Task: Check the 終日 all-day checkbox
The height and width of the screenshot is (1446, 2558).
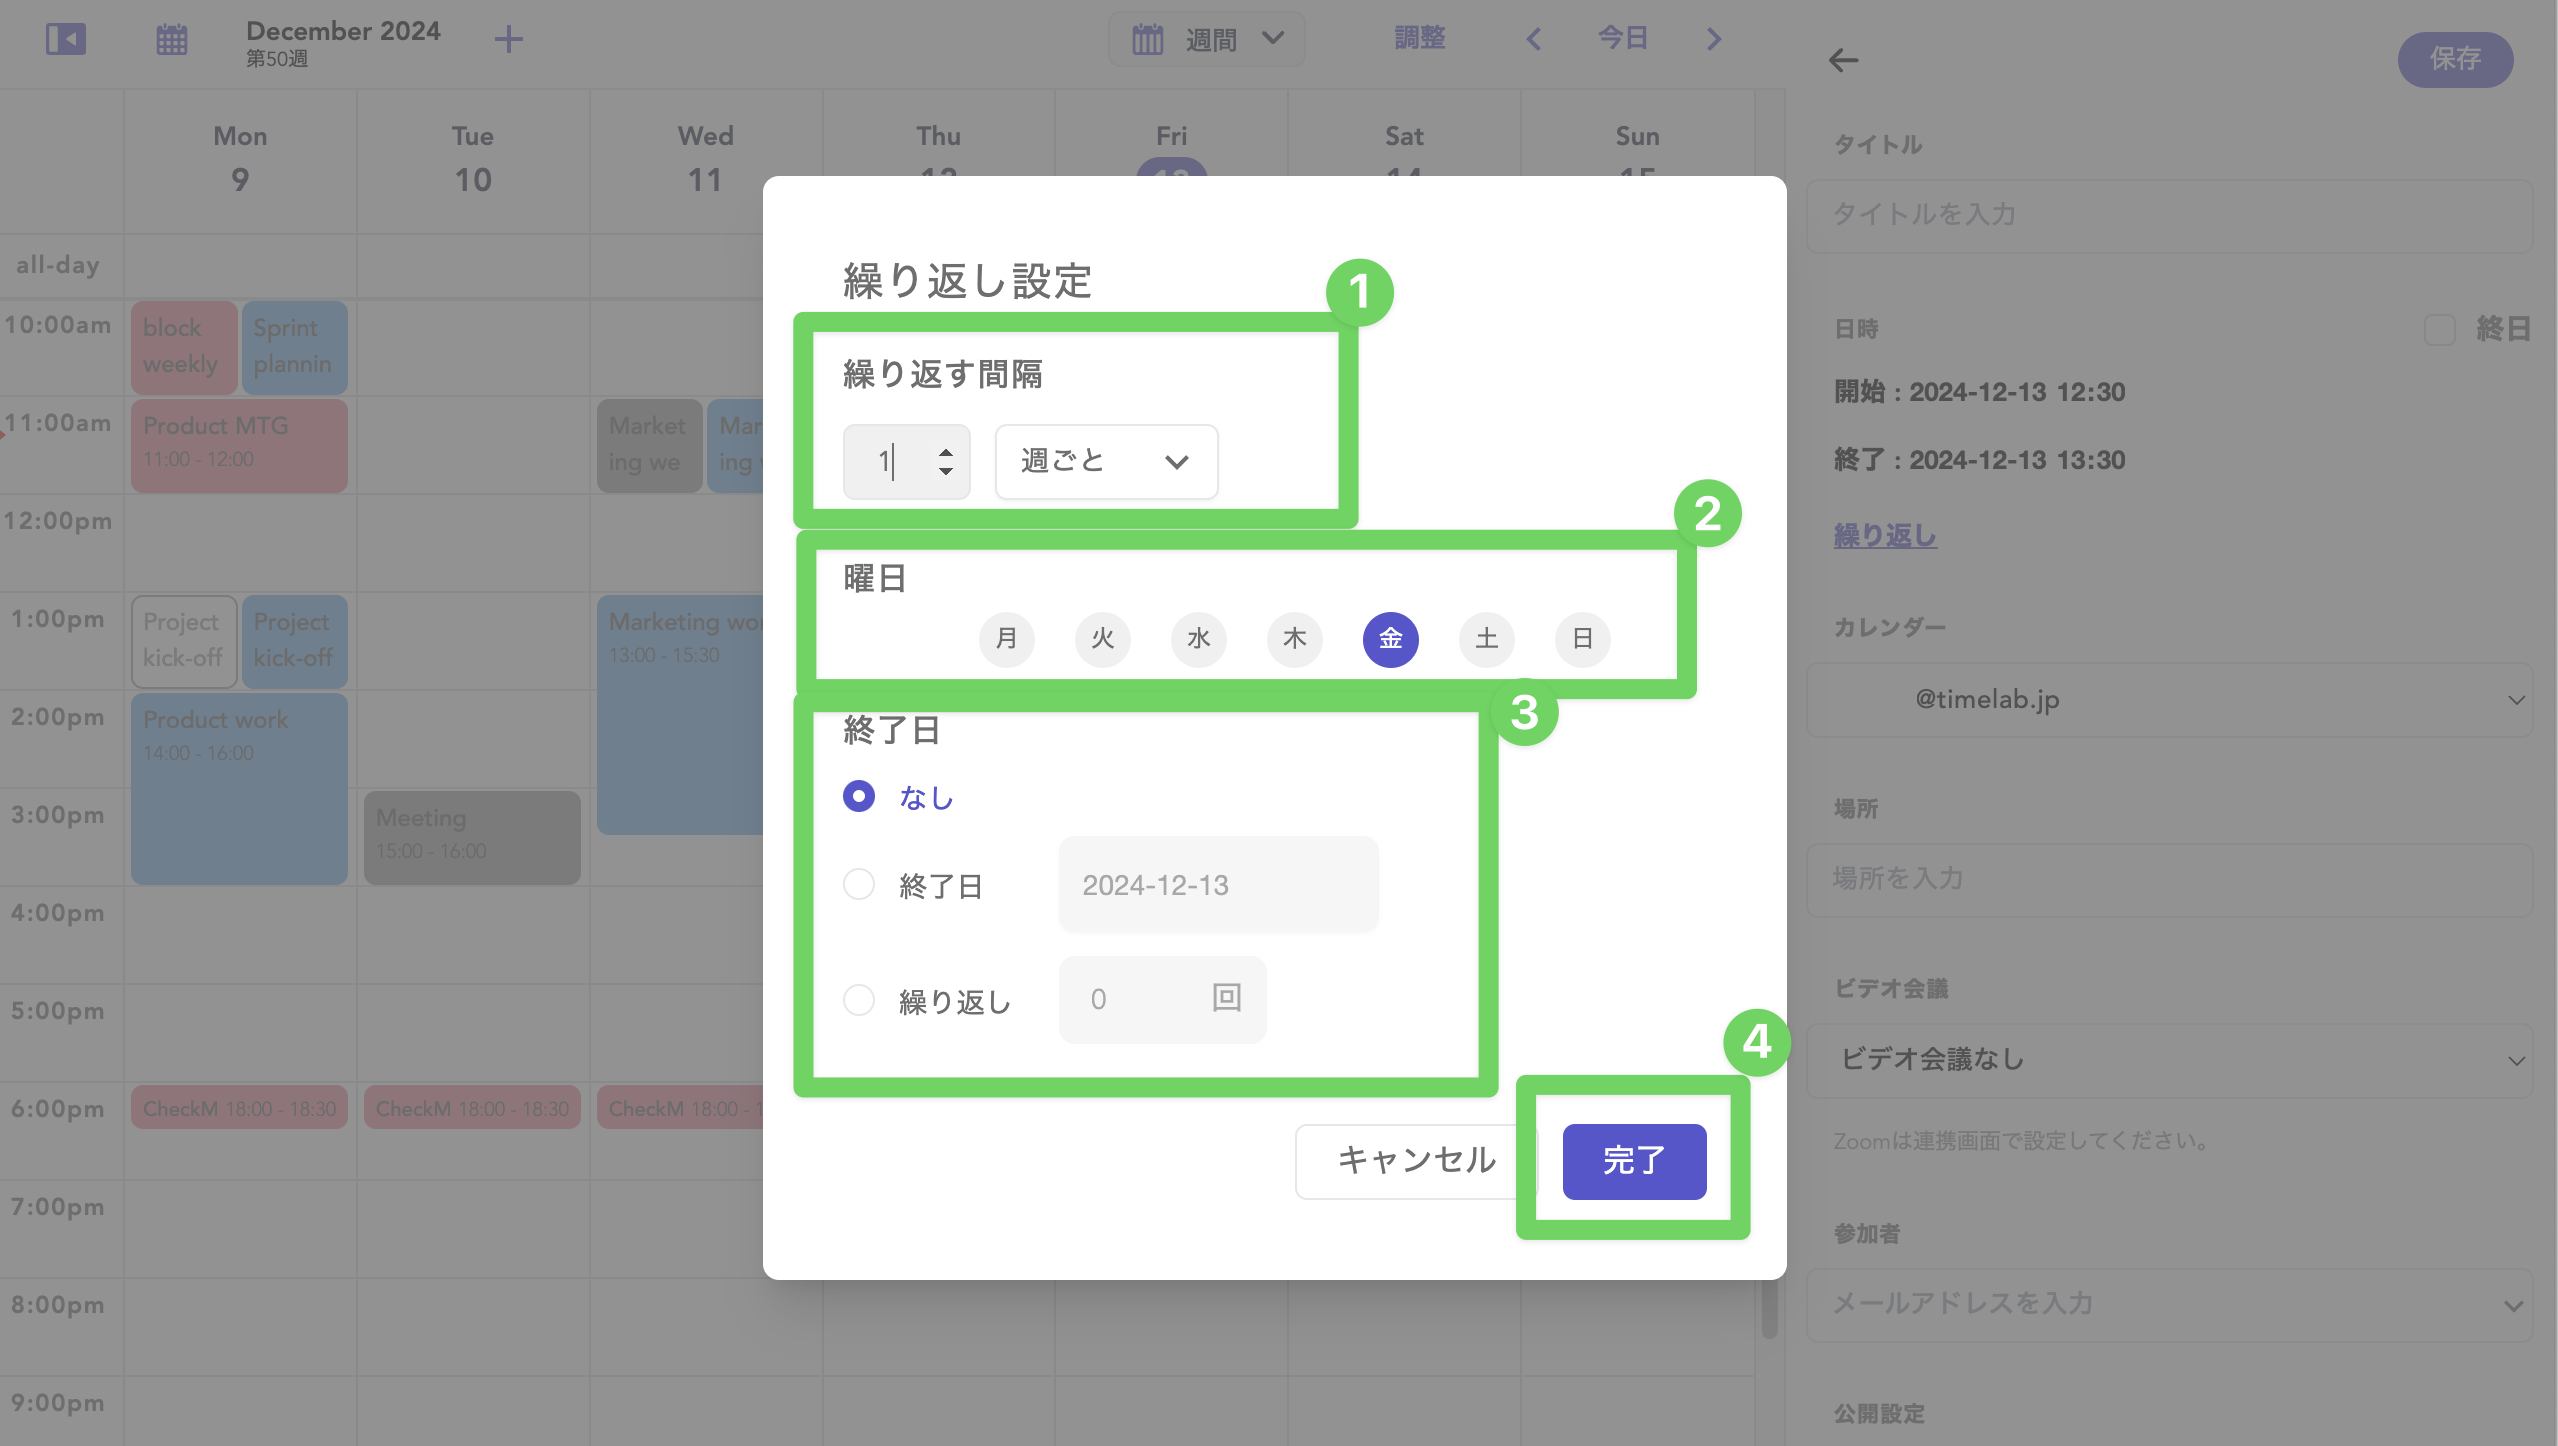Action: tap(2439, 329)
